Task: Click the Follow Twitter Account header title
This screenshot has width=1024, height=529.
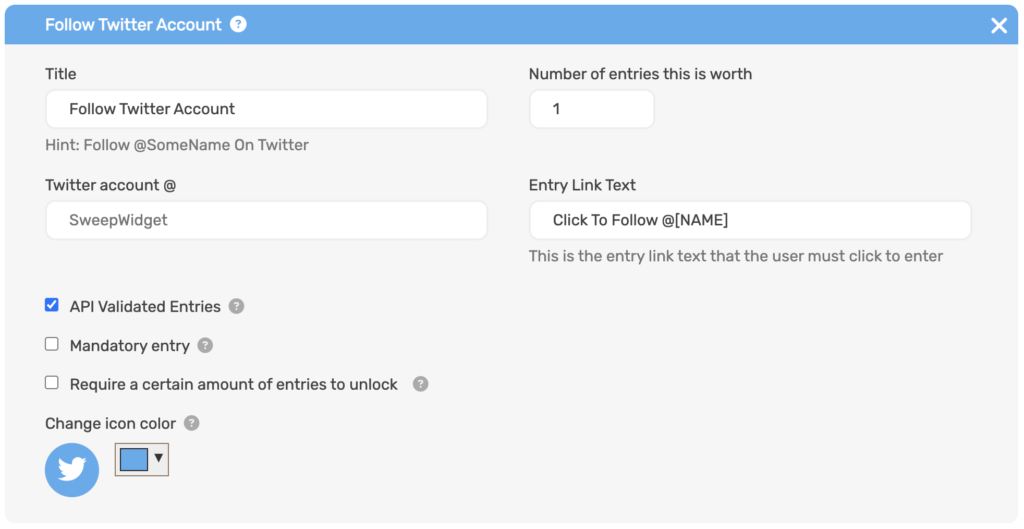Action: tap(133, 25)
